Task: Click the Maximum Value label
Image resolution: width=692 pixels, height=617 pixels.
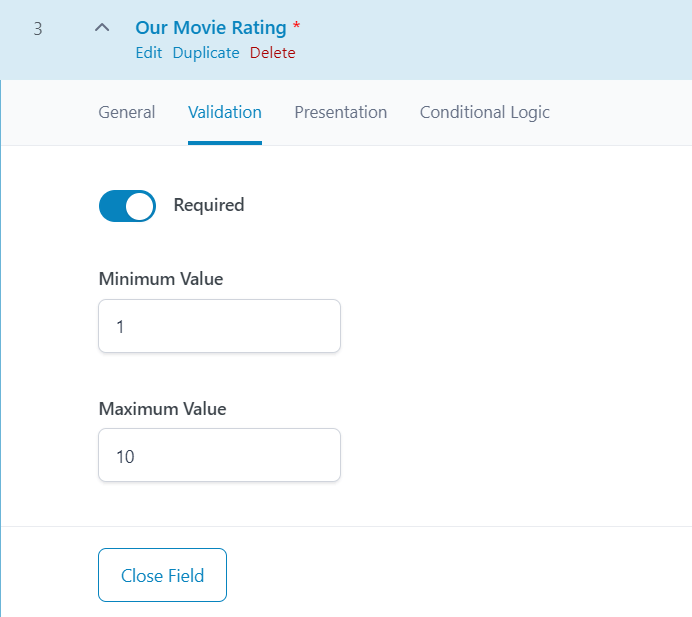Action: click(x=162, y=409)
